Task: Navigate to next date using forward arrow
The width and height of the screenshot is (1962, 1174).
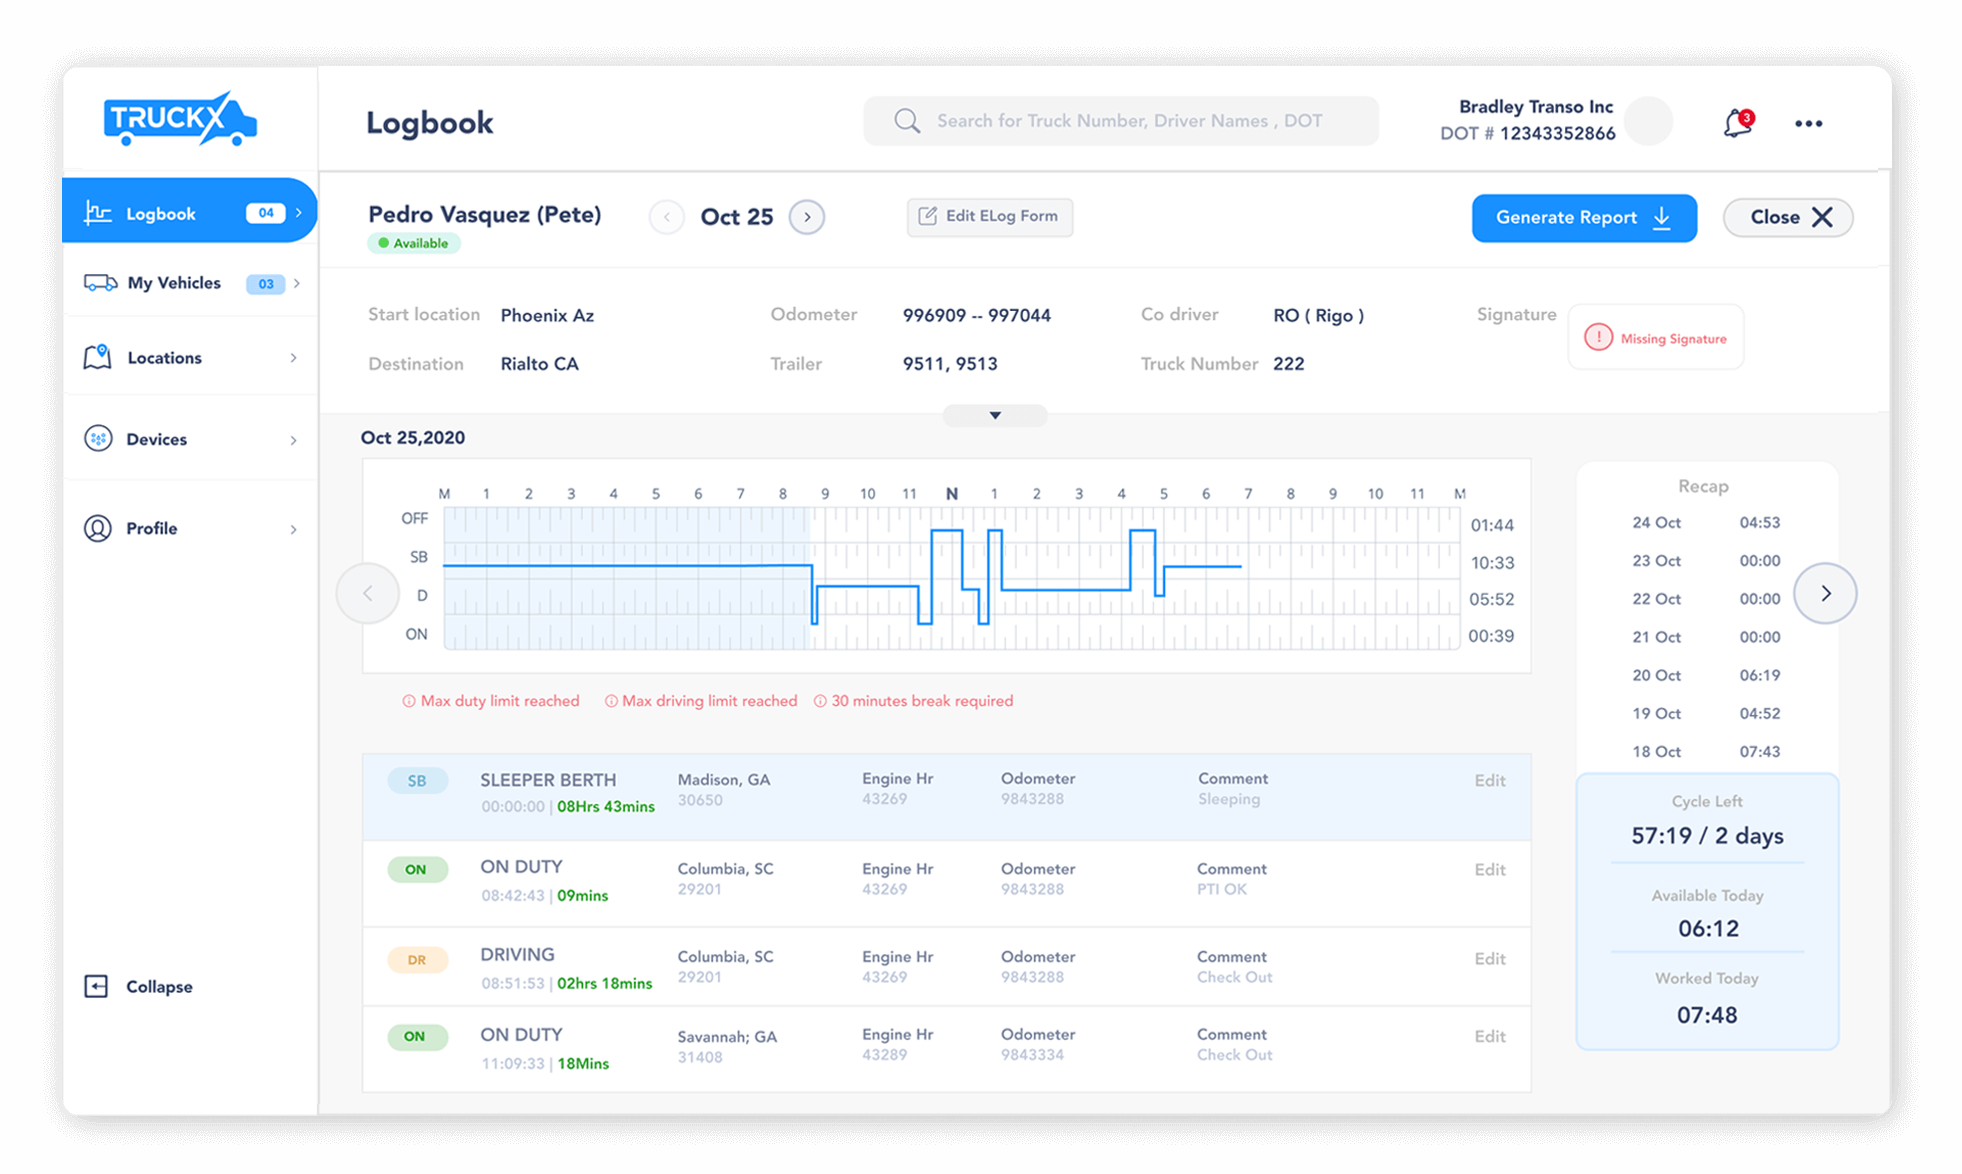Action: 811,217
